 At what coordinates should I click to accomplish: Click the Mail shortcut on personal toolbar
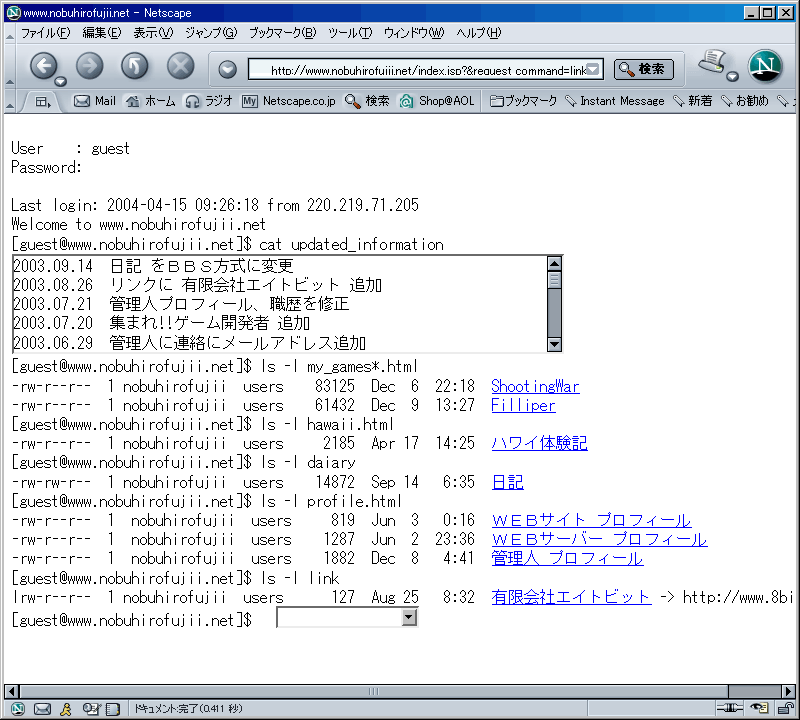pos(95,101)
